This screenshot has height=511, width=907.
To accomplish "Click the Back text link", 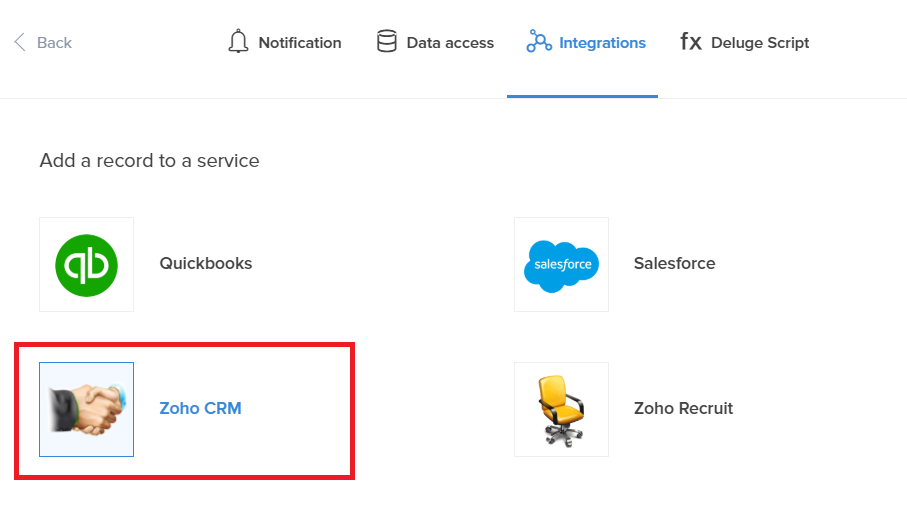I will [54, 43].
